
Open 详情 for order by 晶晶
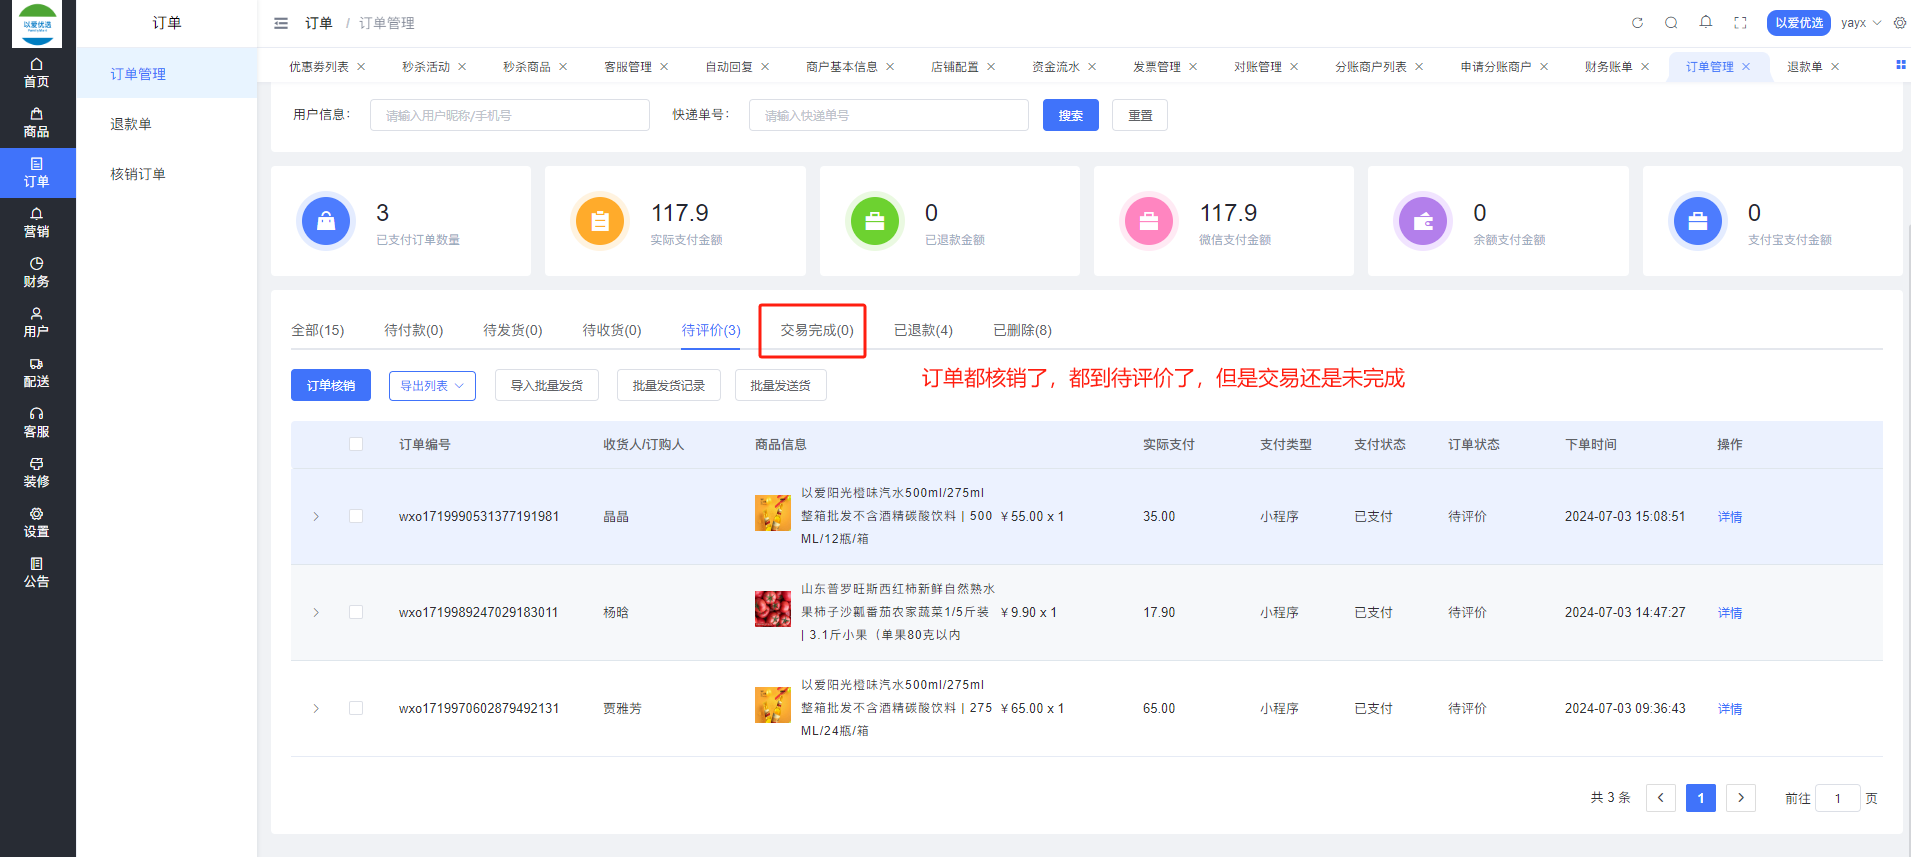[x=1730, y=517]
